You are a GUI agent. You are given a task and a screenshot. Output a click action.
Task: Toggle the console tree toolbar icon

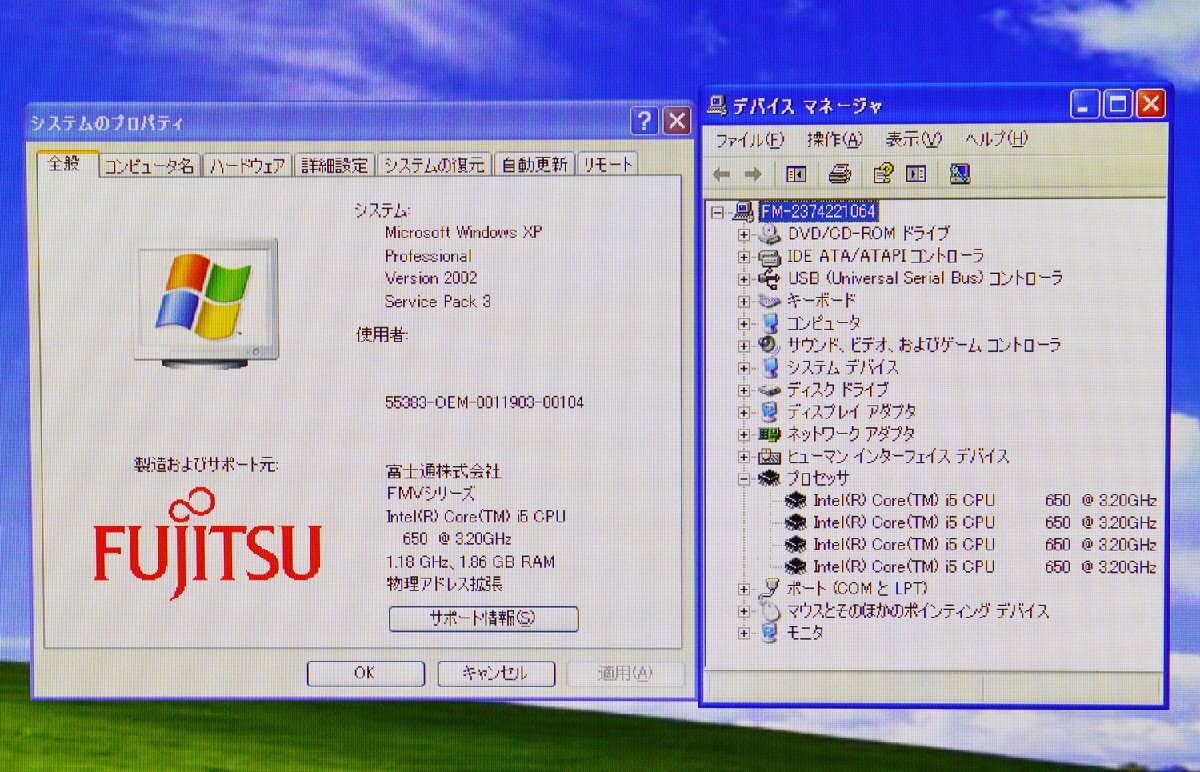pos(796,174)
